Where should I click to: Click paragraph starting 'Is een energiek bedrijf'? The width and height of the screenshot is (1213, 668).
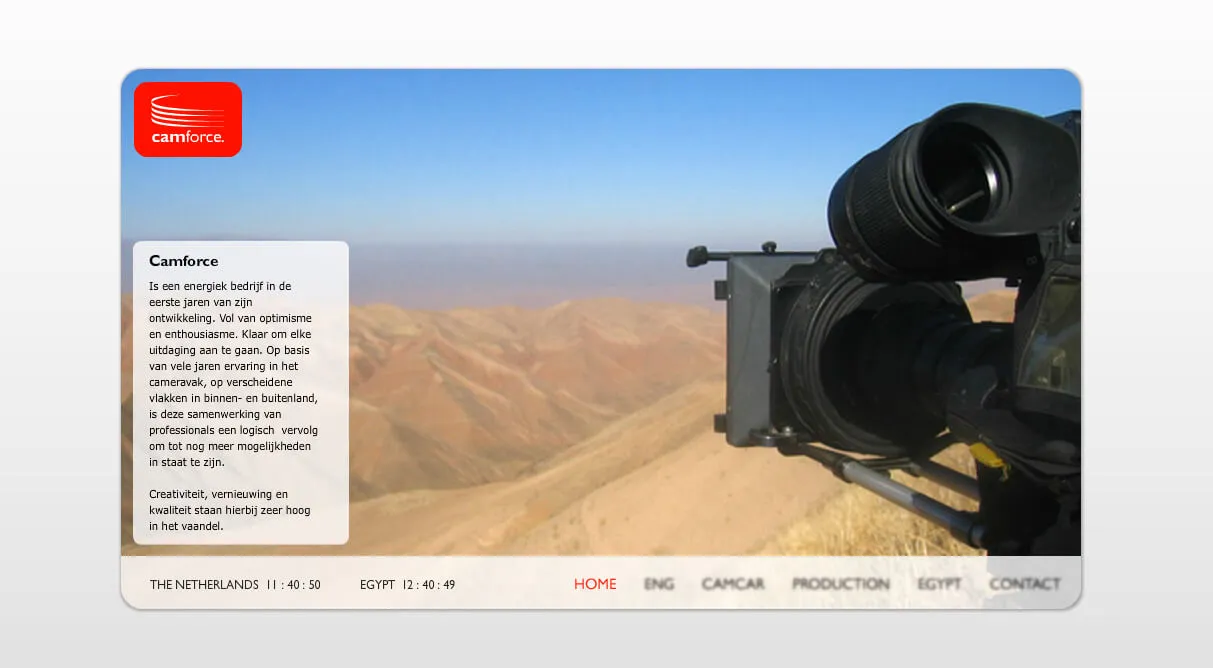coord(234,374)
